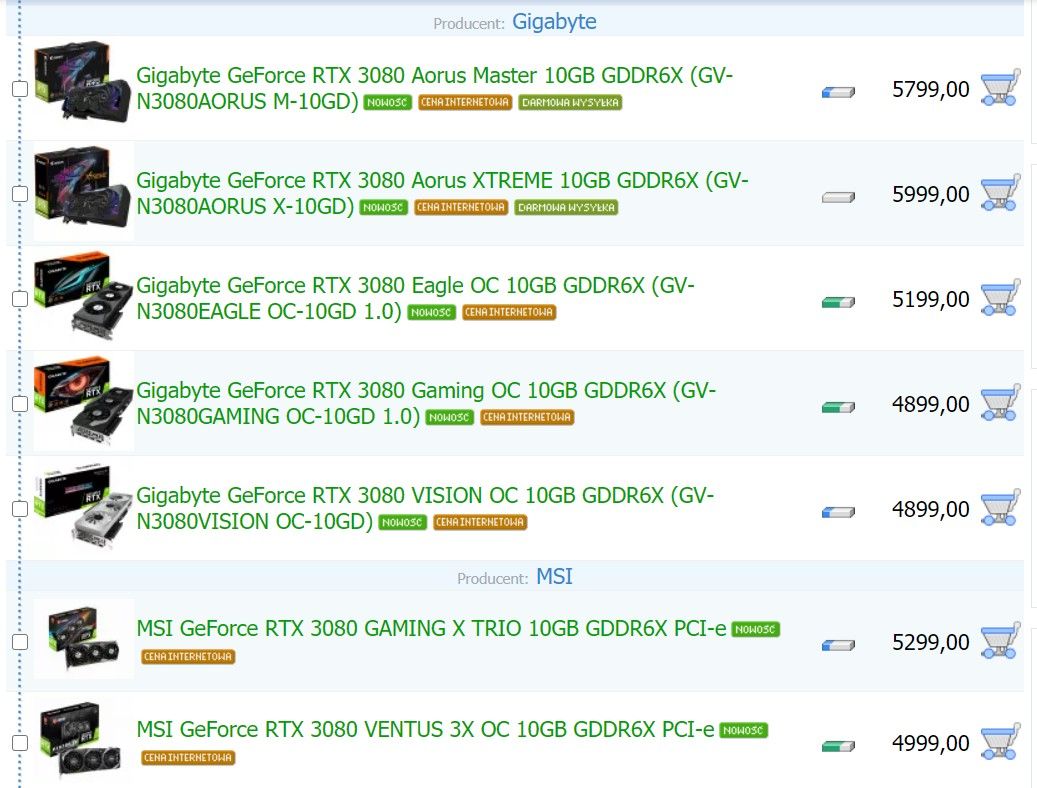The height and width of the screenshot is (788, 1037).
Task: Click availability indicator for Eagle OC
Action: [838, 301]
